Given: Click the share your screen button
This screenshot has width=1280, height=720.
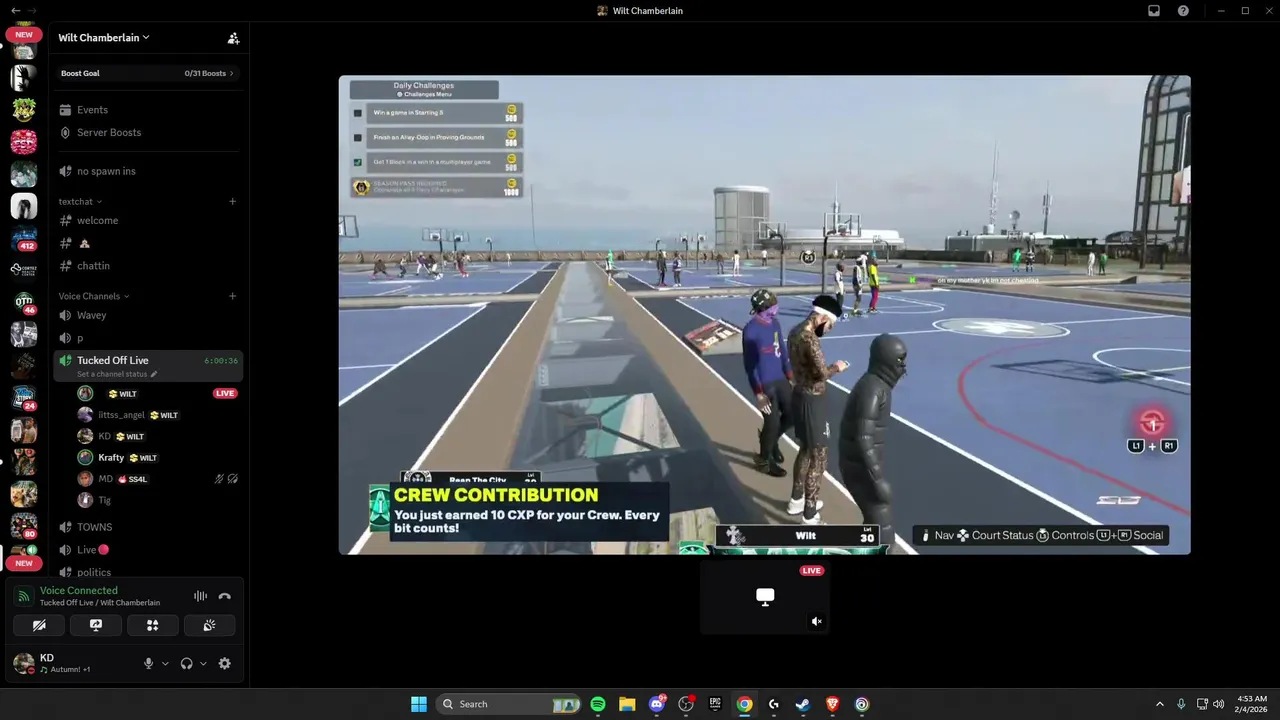Looking at the screenshot, I should pos(96,625).
